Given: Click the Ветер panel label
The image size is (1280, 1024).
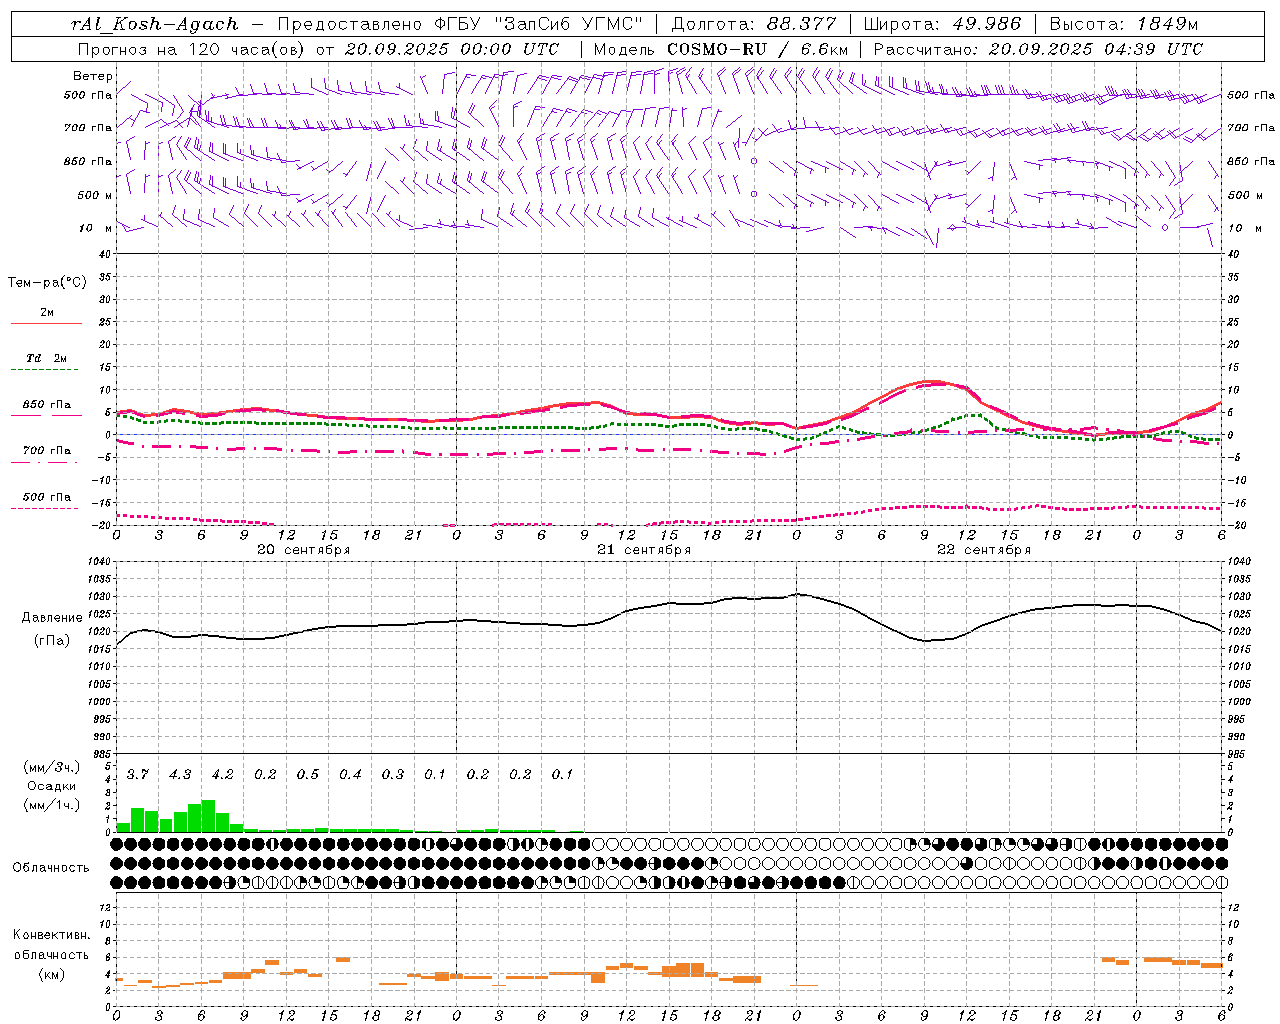Looking at the screenshot, I should point(92,76).
